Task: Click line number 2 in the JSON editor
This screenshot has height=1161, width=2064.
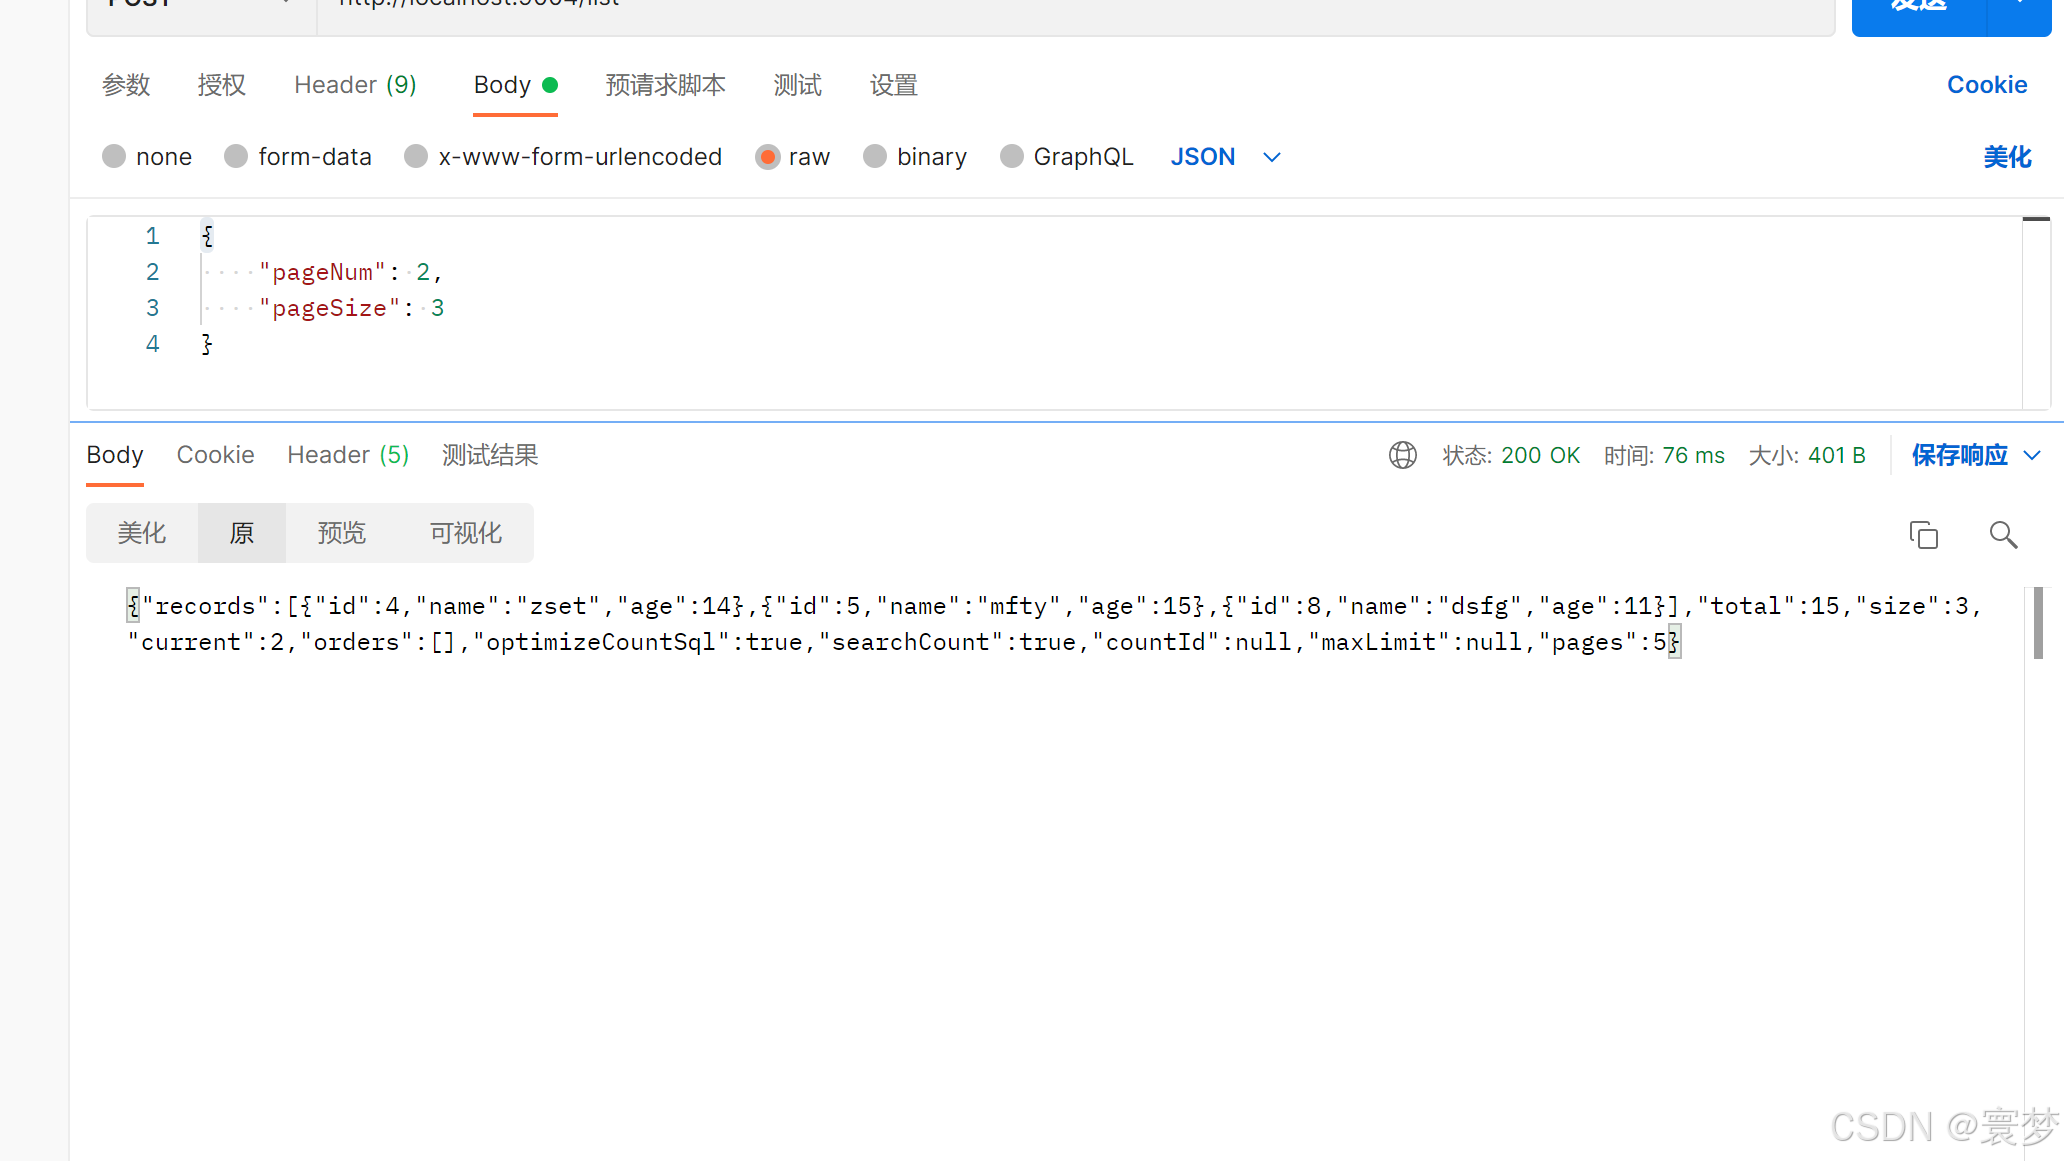Action: tap(152, 271)
